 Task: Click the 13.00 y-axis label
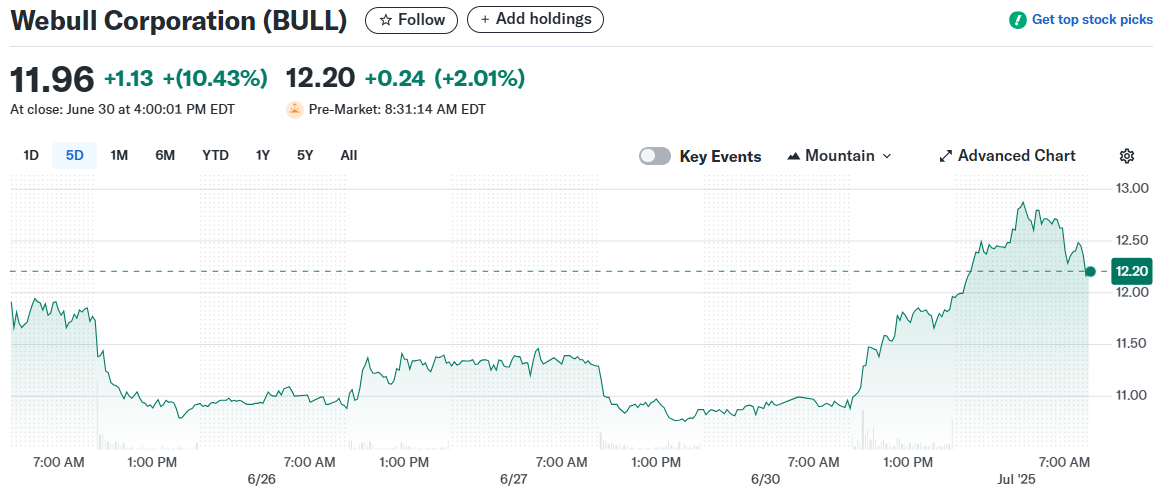click(1132, 187)
